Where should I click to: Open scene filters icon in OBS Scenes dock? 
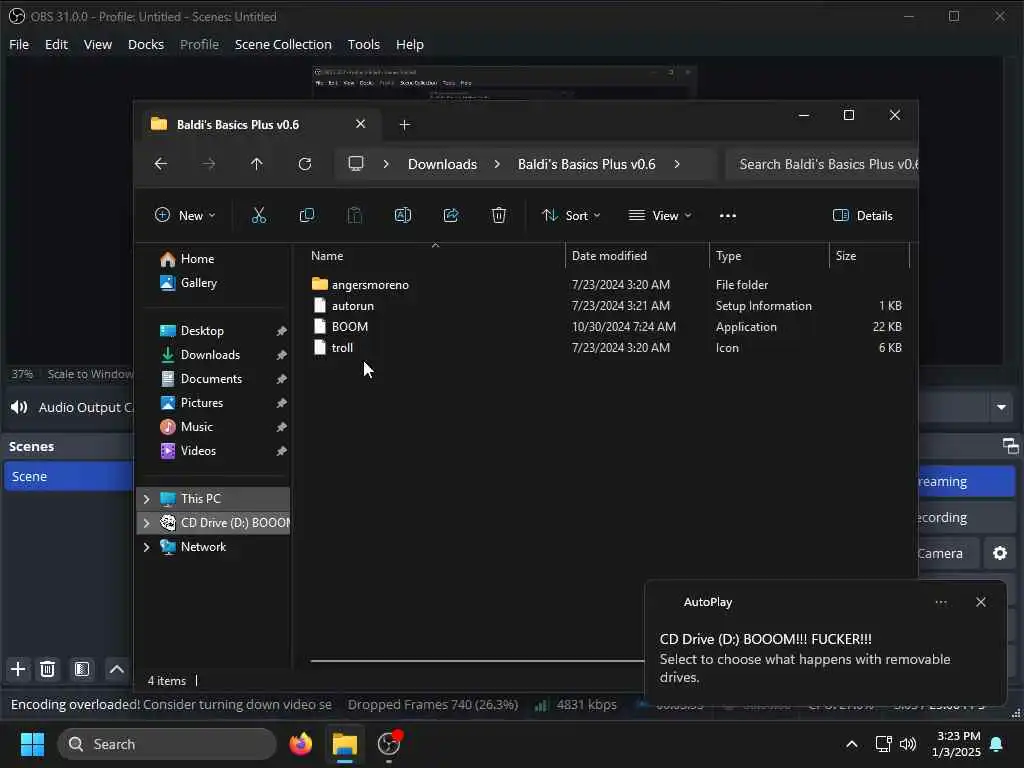pyautogui.click(x=82, y=669)
